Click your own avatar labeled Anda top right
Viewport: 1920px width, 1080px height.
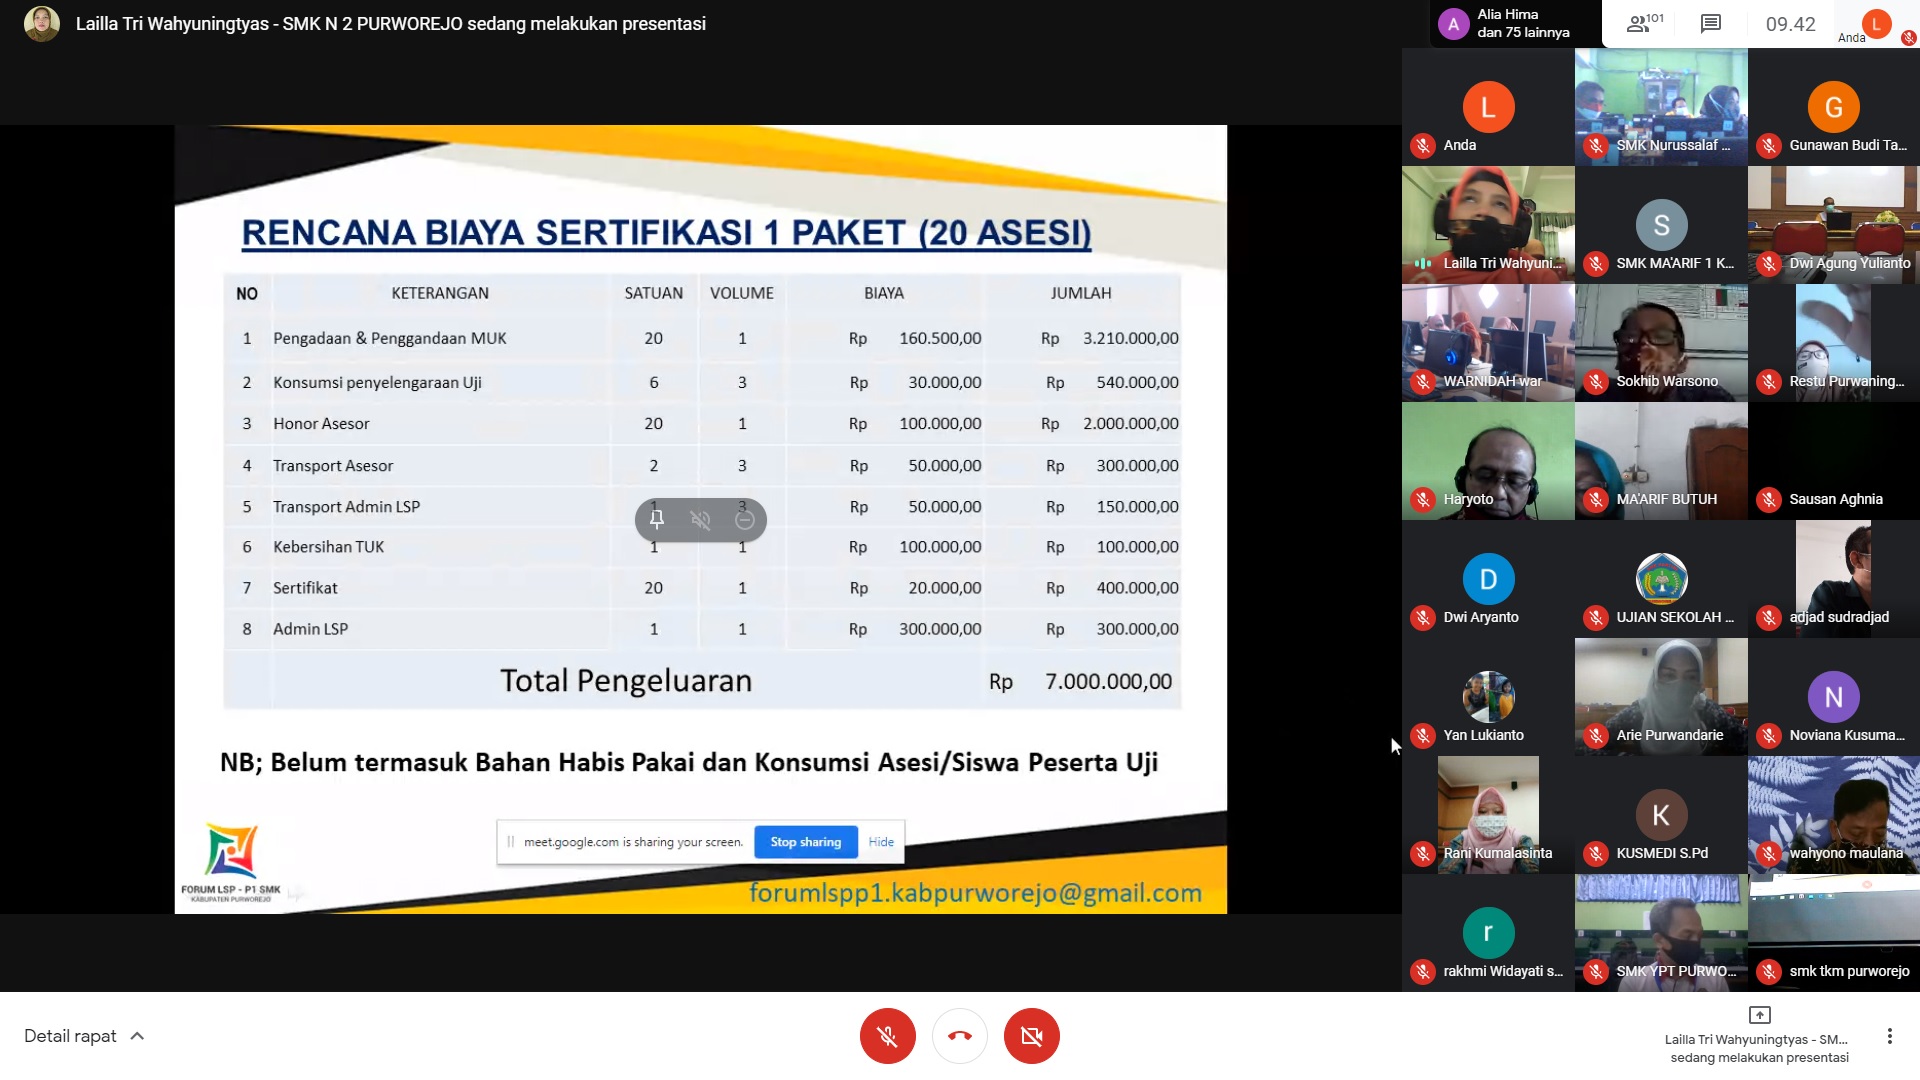tap(1876, 24)
